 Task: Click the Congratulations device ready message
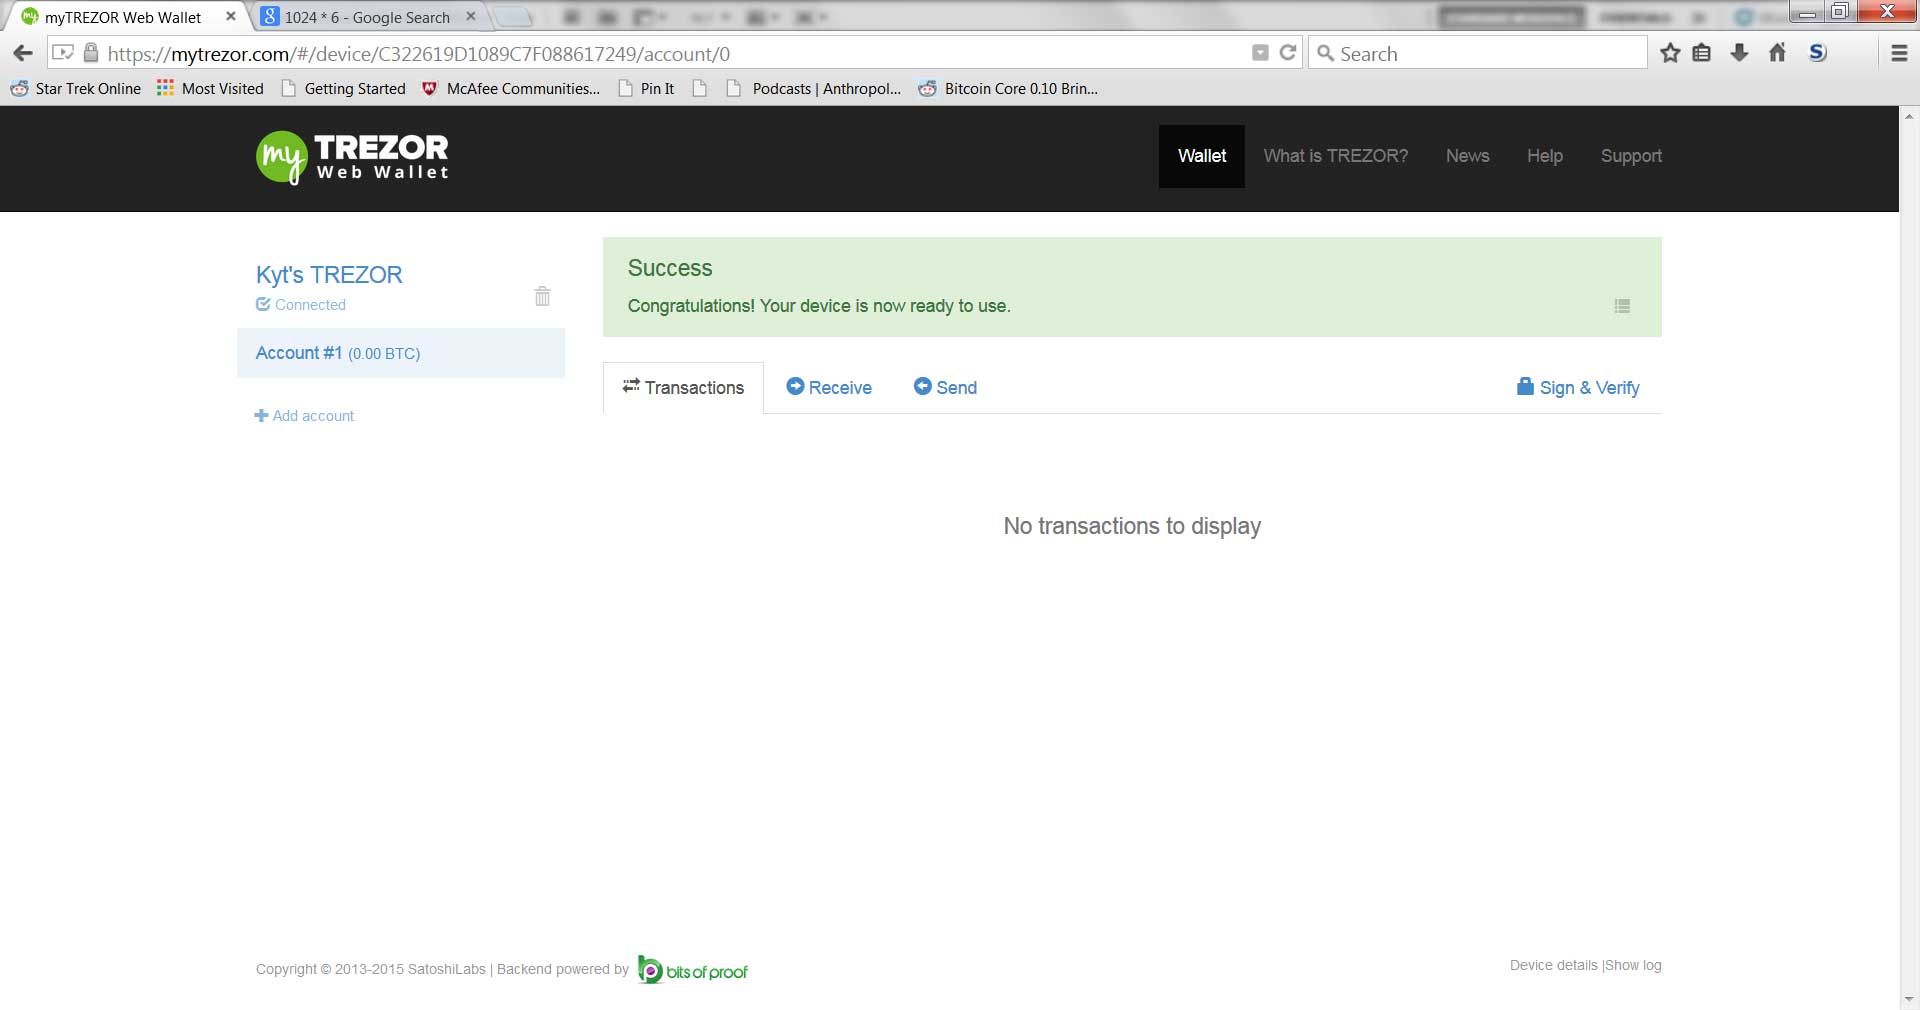819,306
